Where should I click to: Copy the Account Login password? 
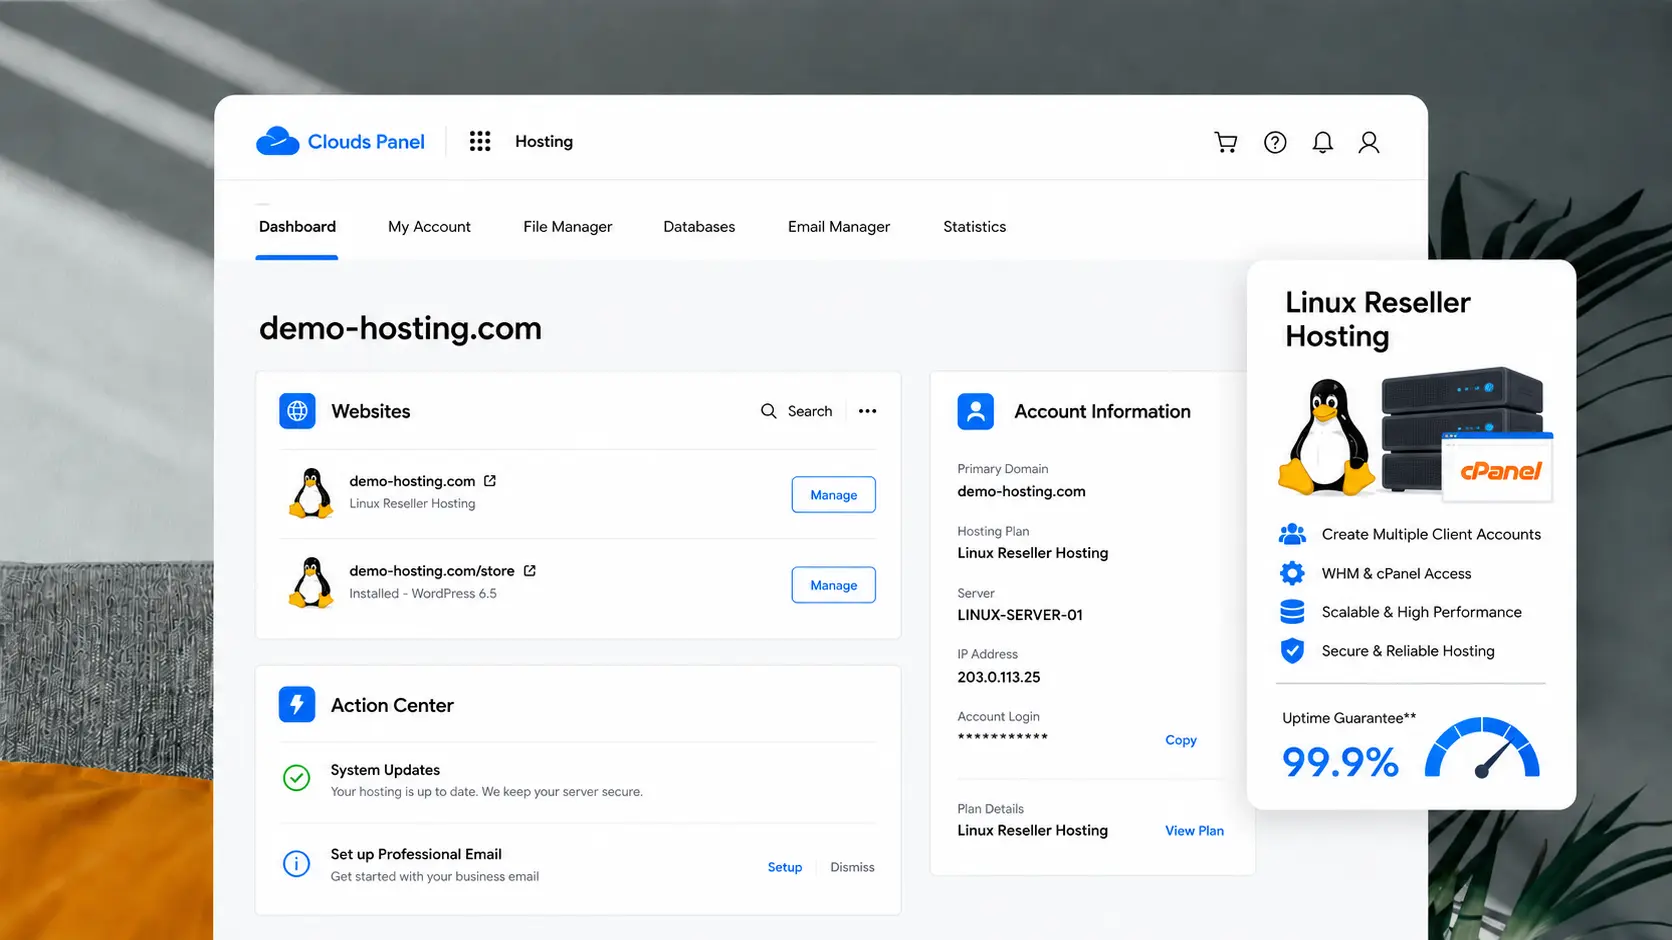pos(1180,740)
